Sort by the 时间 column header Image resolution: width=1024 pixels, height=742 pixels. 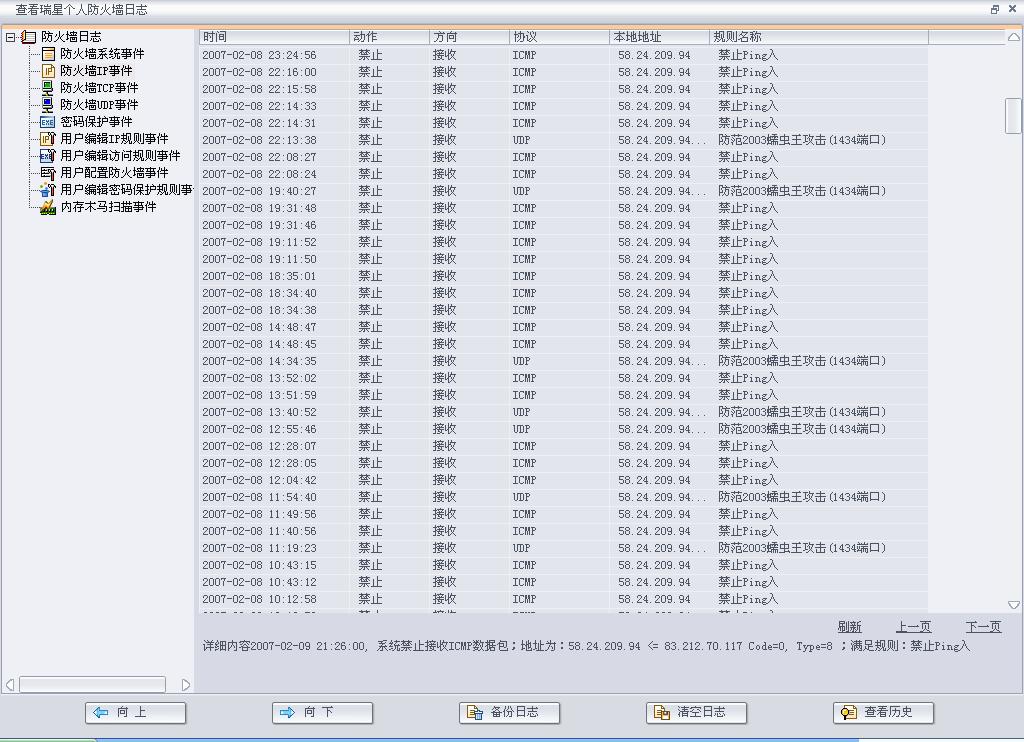coord(274,37)
